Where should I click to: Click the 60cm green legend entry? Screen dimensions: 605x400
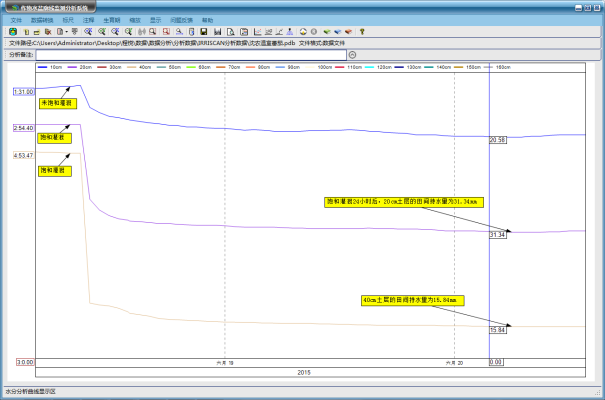coord(198,67)
